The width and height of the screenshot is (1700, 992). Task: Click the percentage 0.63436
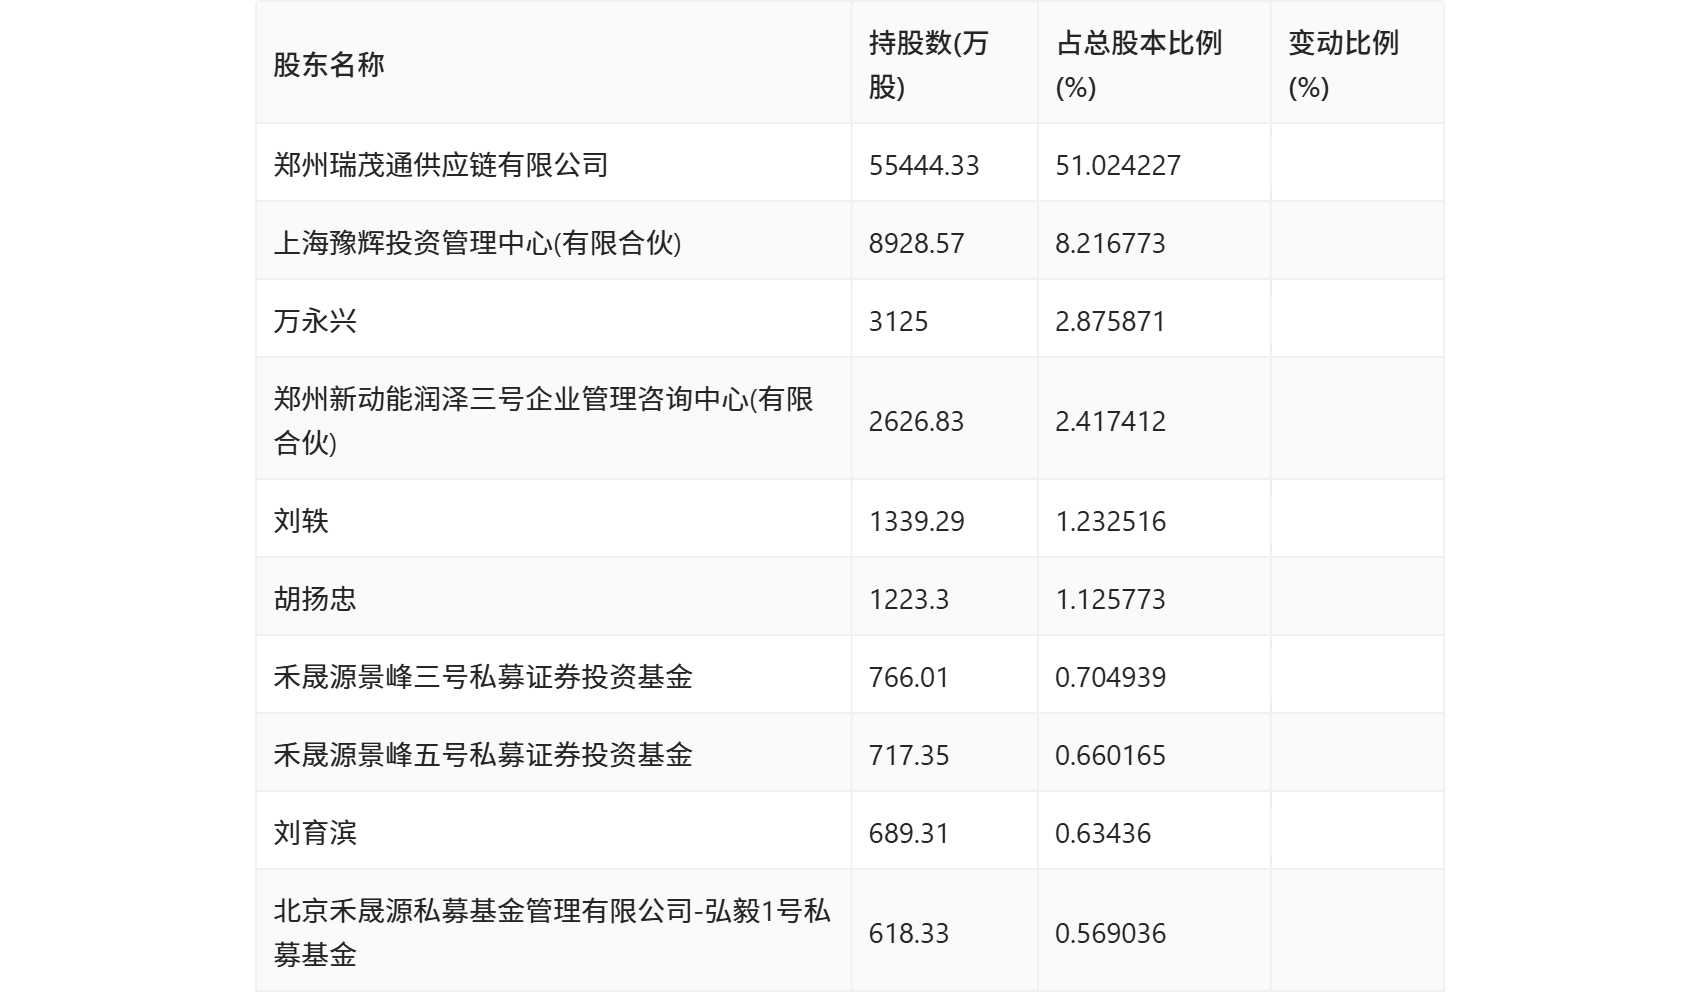click(1103, 833)
